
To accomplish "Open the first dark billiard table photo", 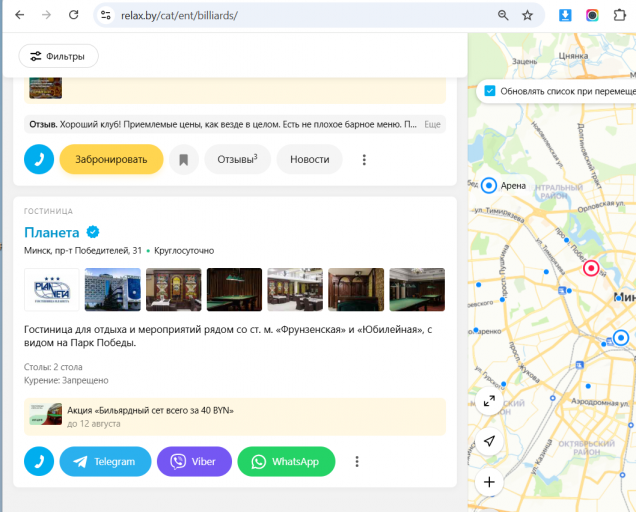I will (x=234, y=290).
